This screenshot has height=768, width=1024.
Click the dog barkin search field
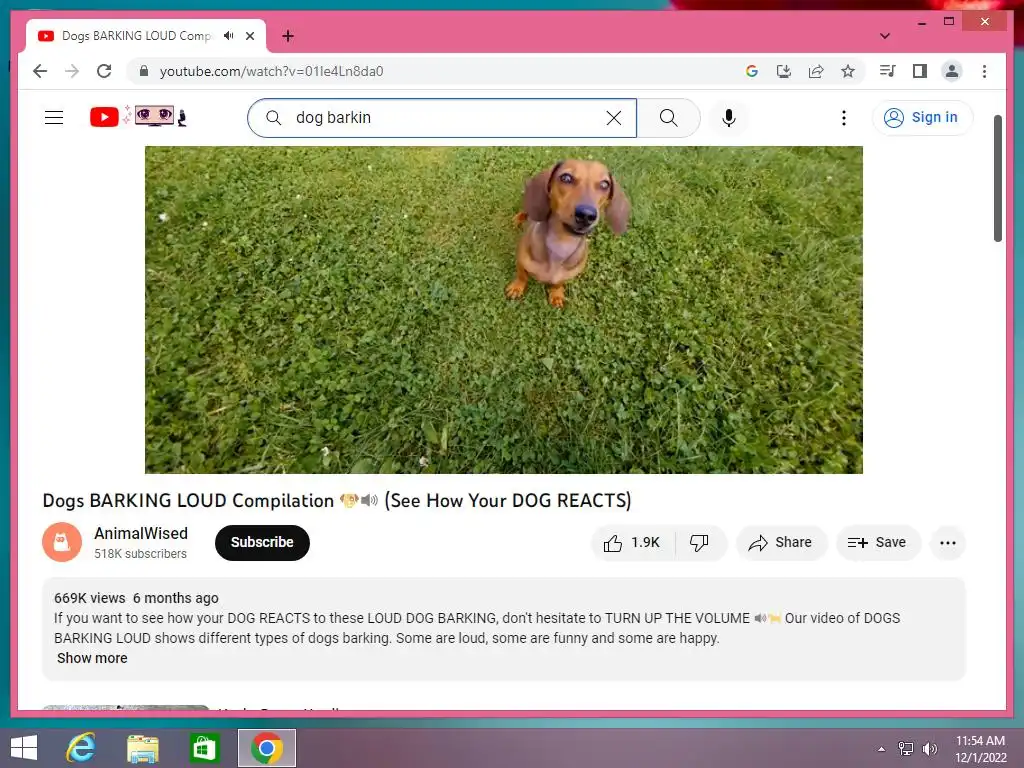coord(442,118)
